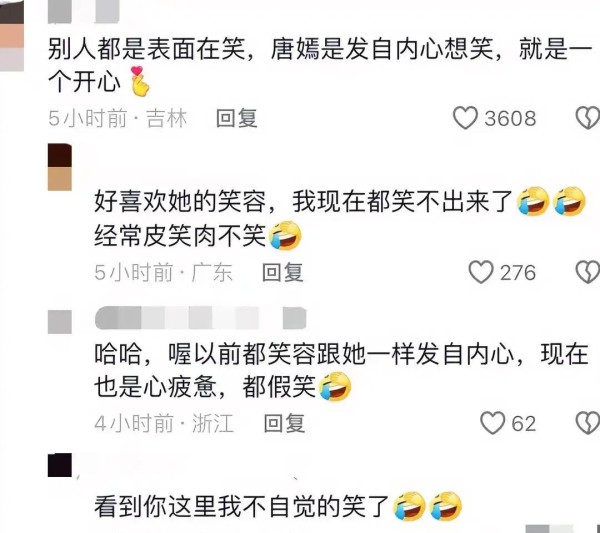Reply to the 广东 comment via 回复
This screenshot has width=600, height=533.
coord(283,272)
